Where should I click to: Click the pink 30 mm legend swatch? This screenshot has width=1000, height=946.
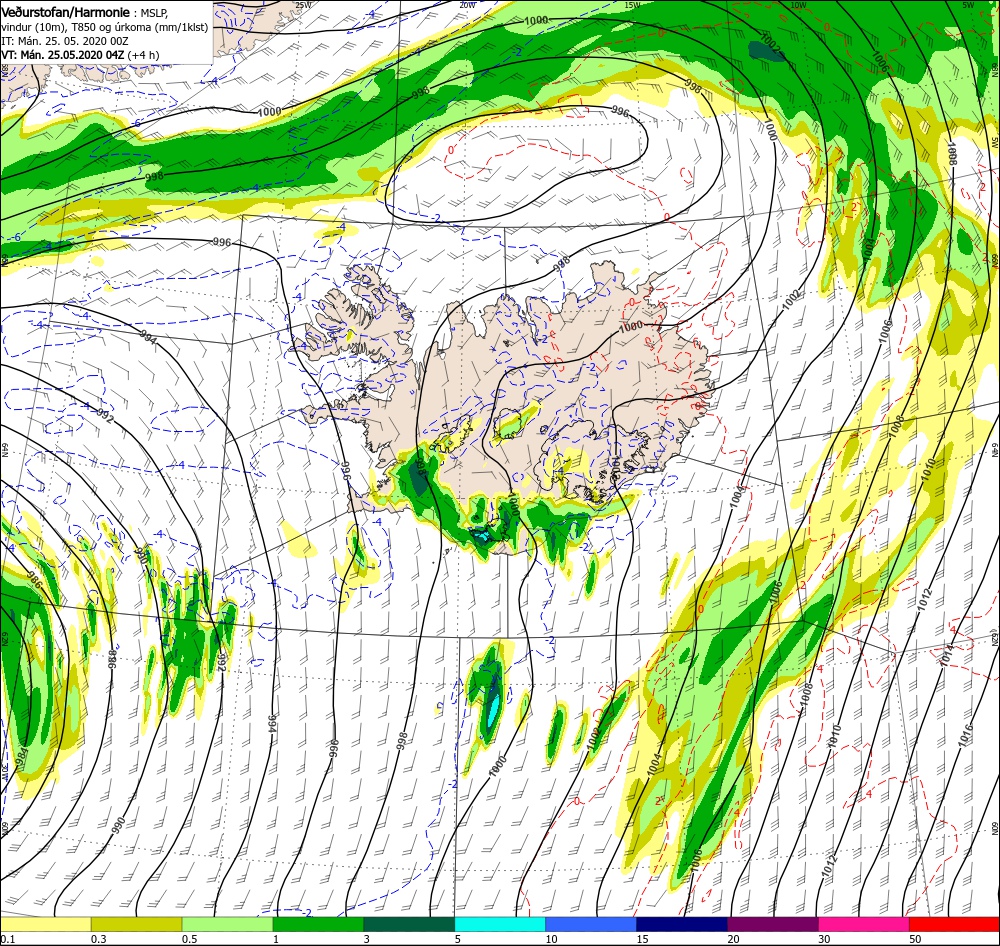tap(864, 924)
